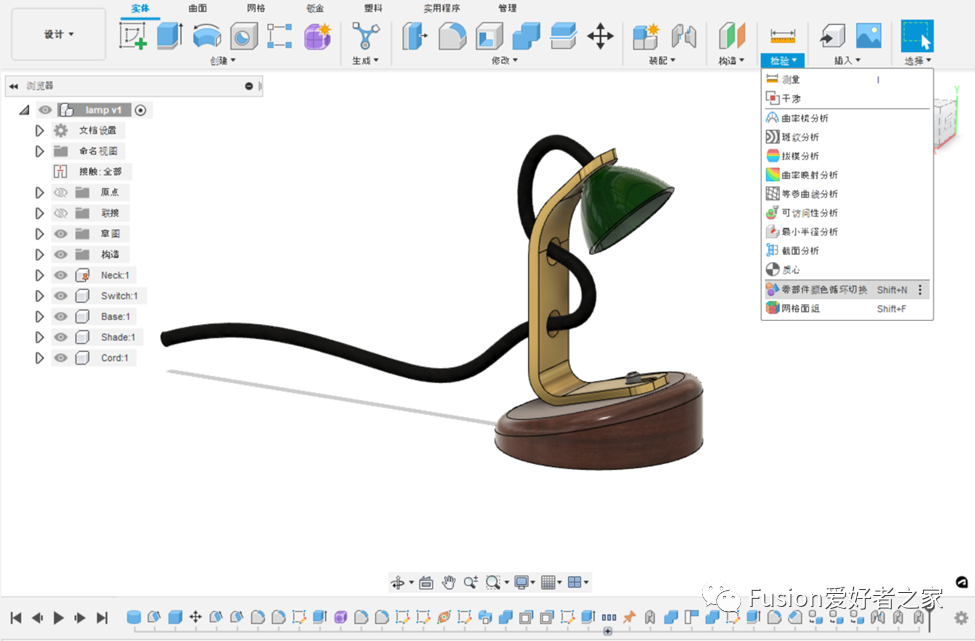This screenshot has width=975, height=641.
Task: Select the Move/Copy arrows tool
Action: tap(600, 37)
